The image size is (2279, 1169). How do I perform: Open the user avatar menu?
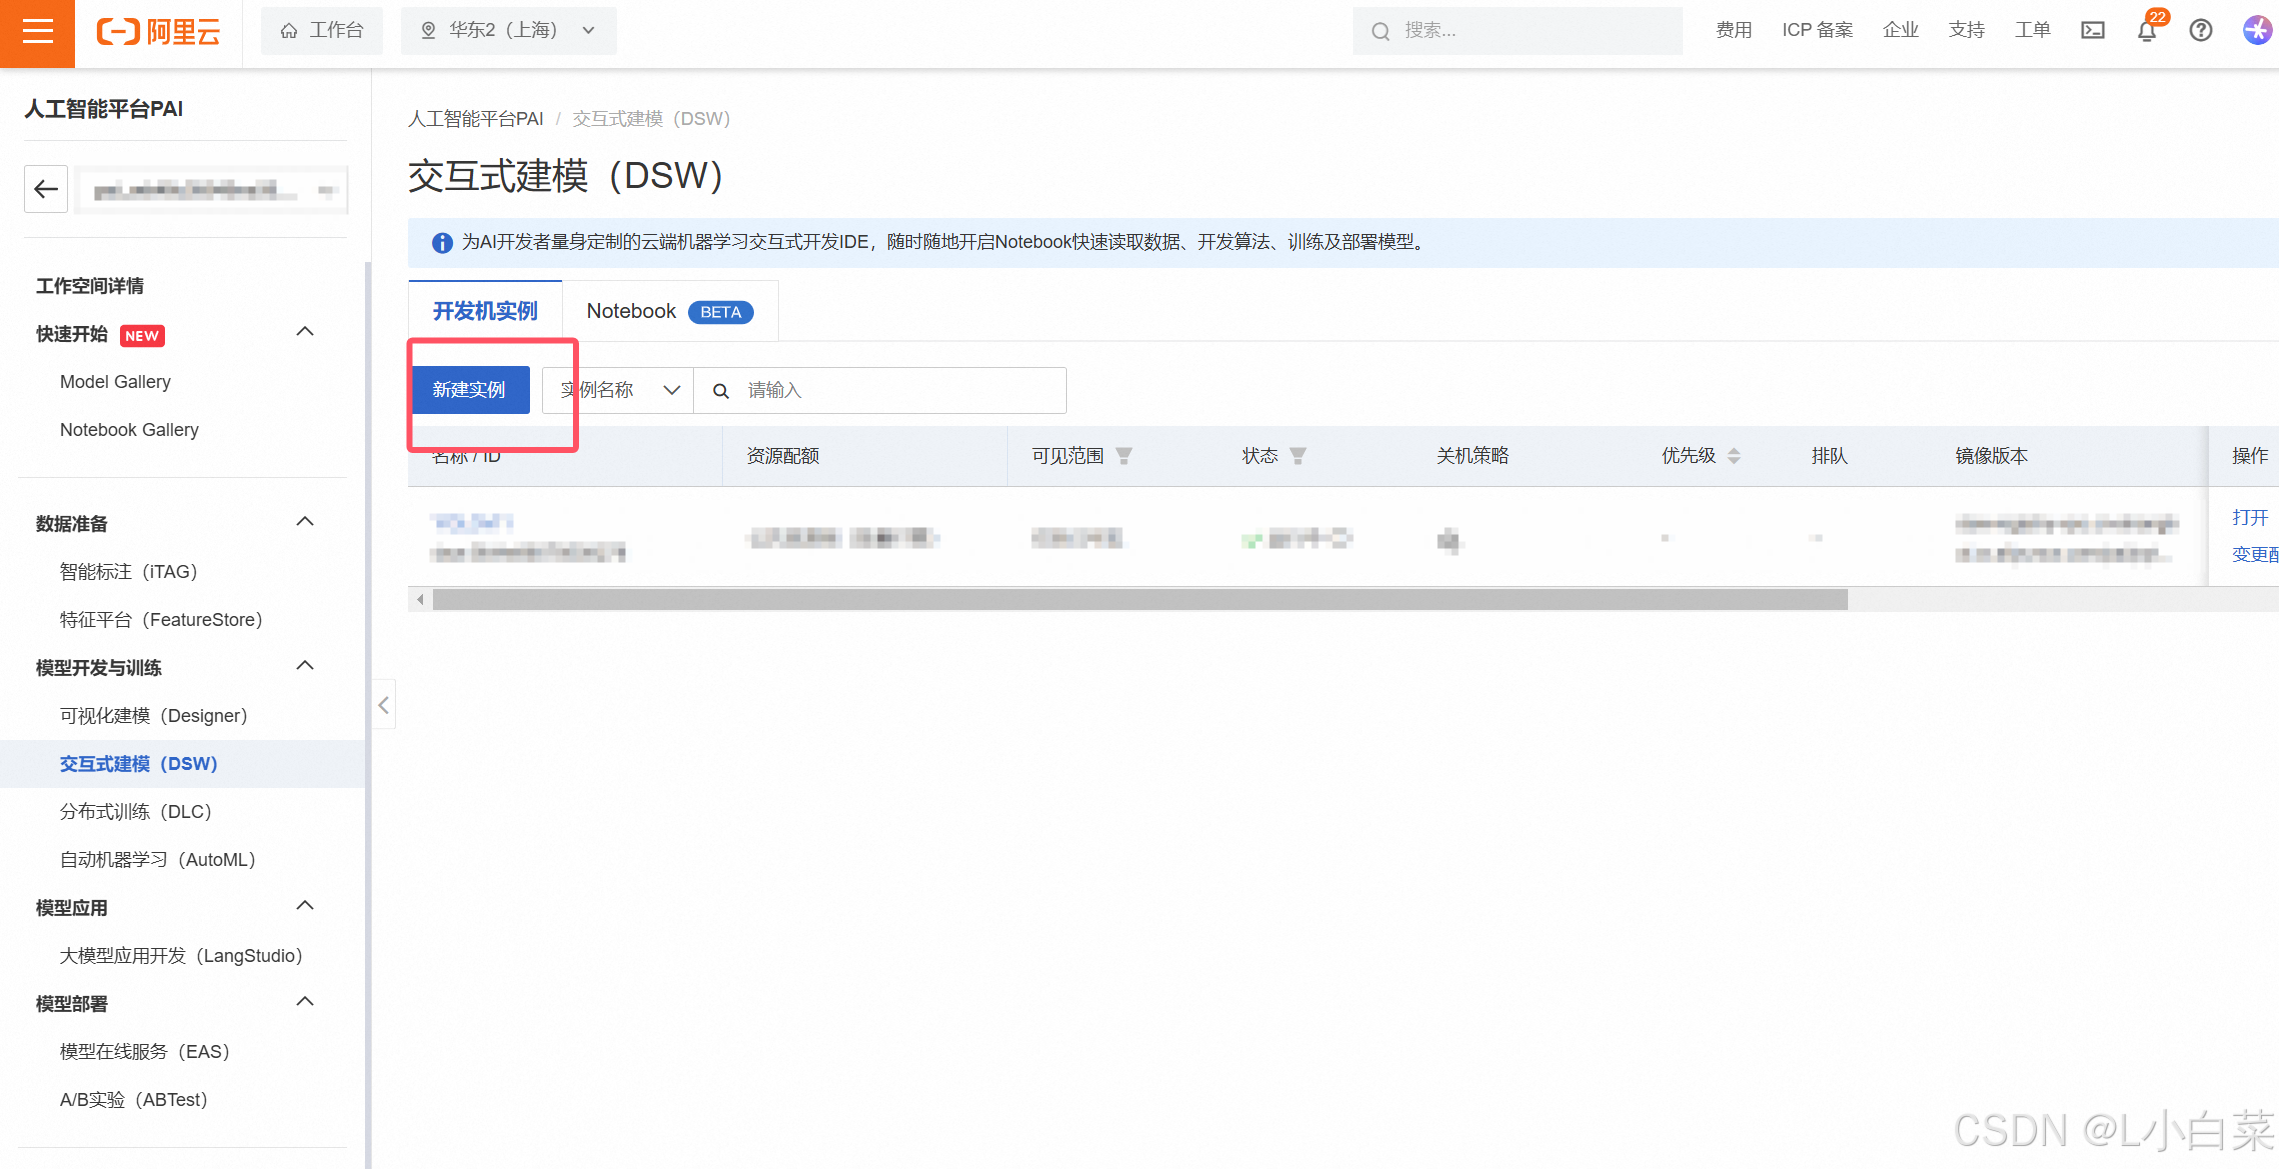(x=2256, y=31)
